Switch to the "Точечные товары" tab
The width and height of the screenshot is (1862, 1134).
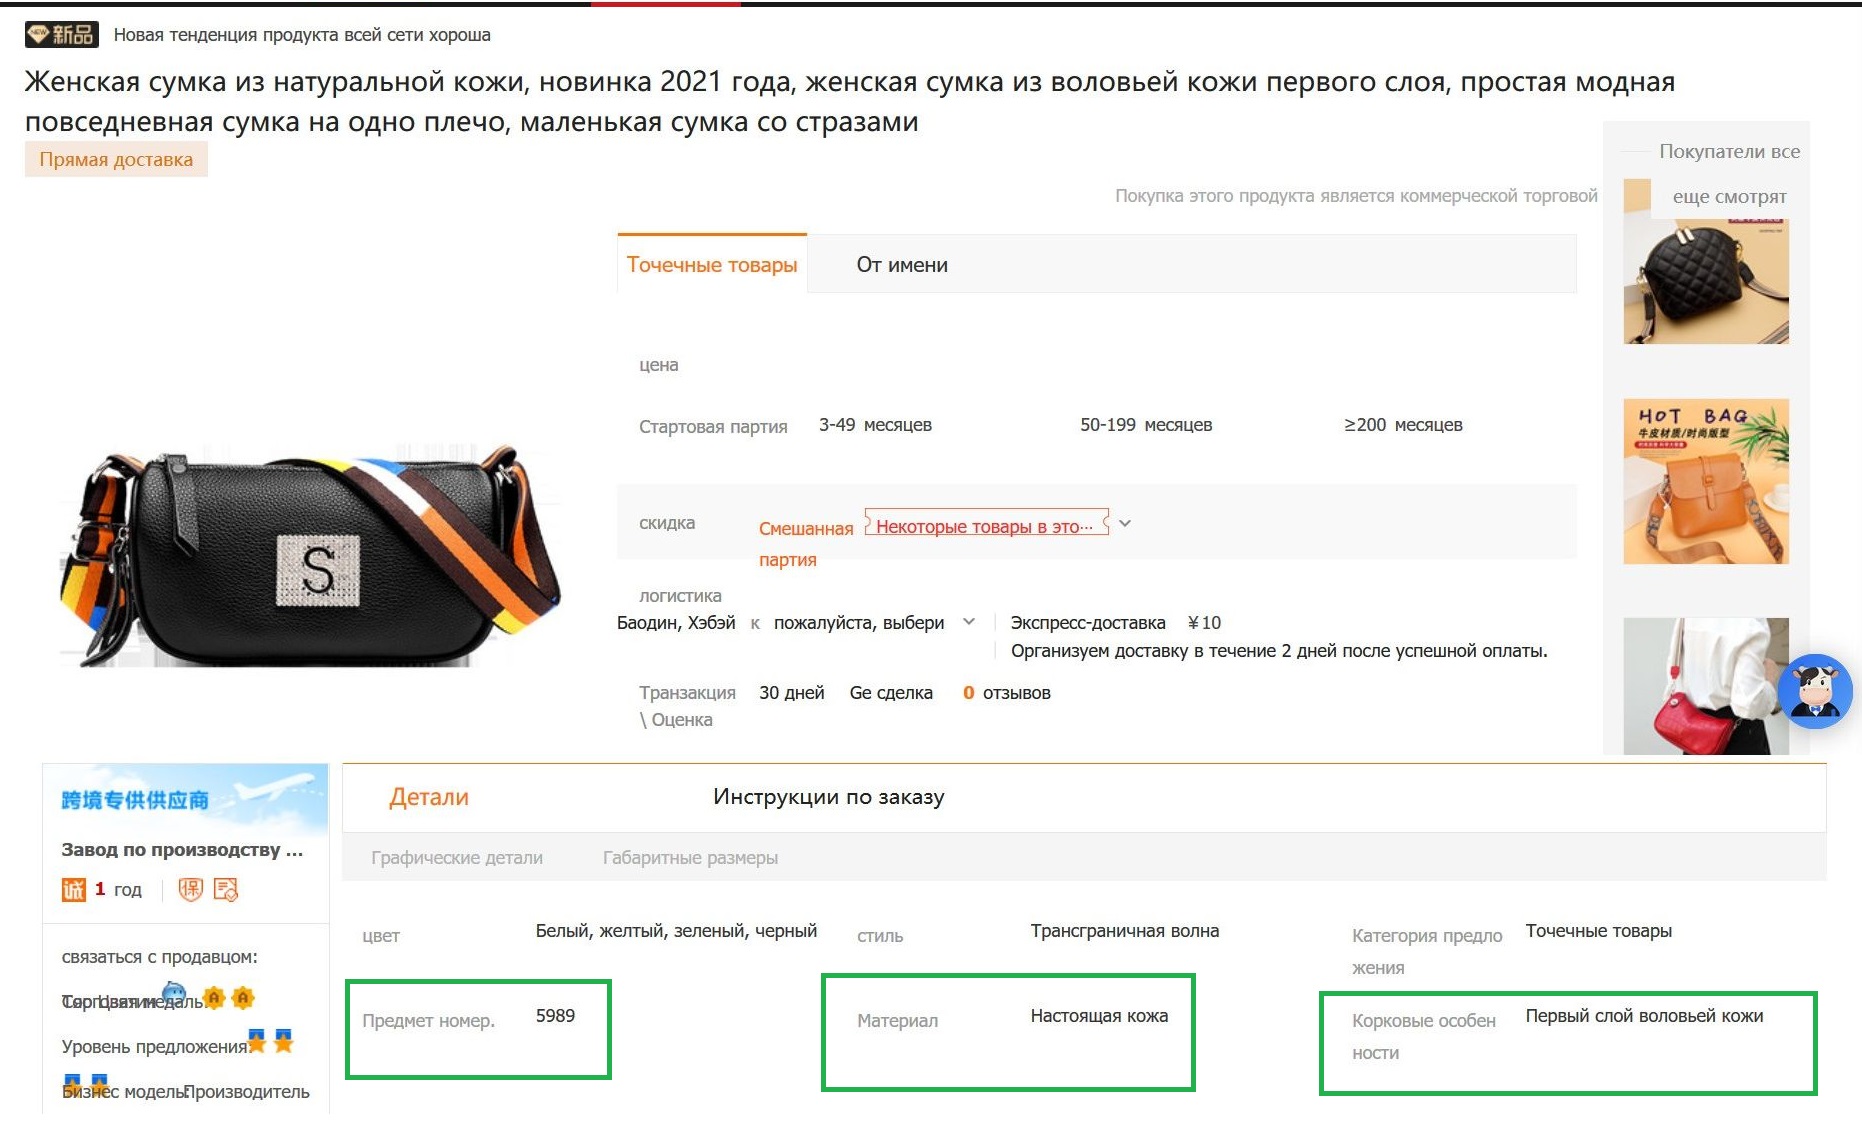point(712,265)
